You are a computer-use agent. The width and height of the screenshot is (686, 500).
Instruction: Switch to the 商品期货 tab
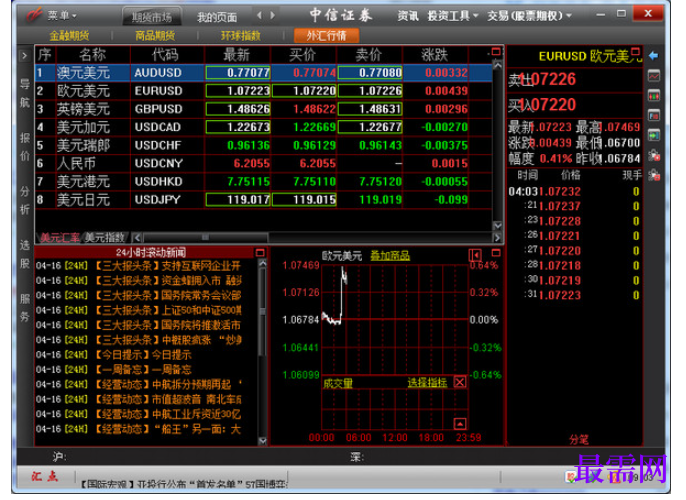click(x=155, y=35)
